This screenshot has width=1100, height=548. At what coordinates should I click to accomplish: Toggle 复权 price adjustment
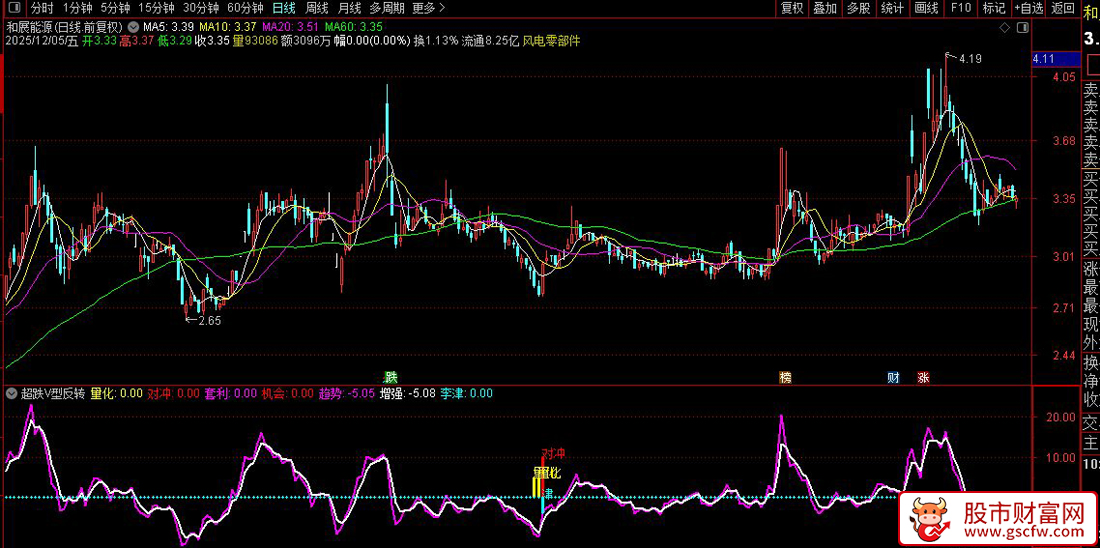791,8
